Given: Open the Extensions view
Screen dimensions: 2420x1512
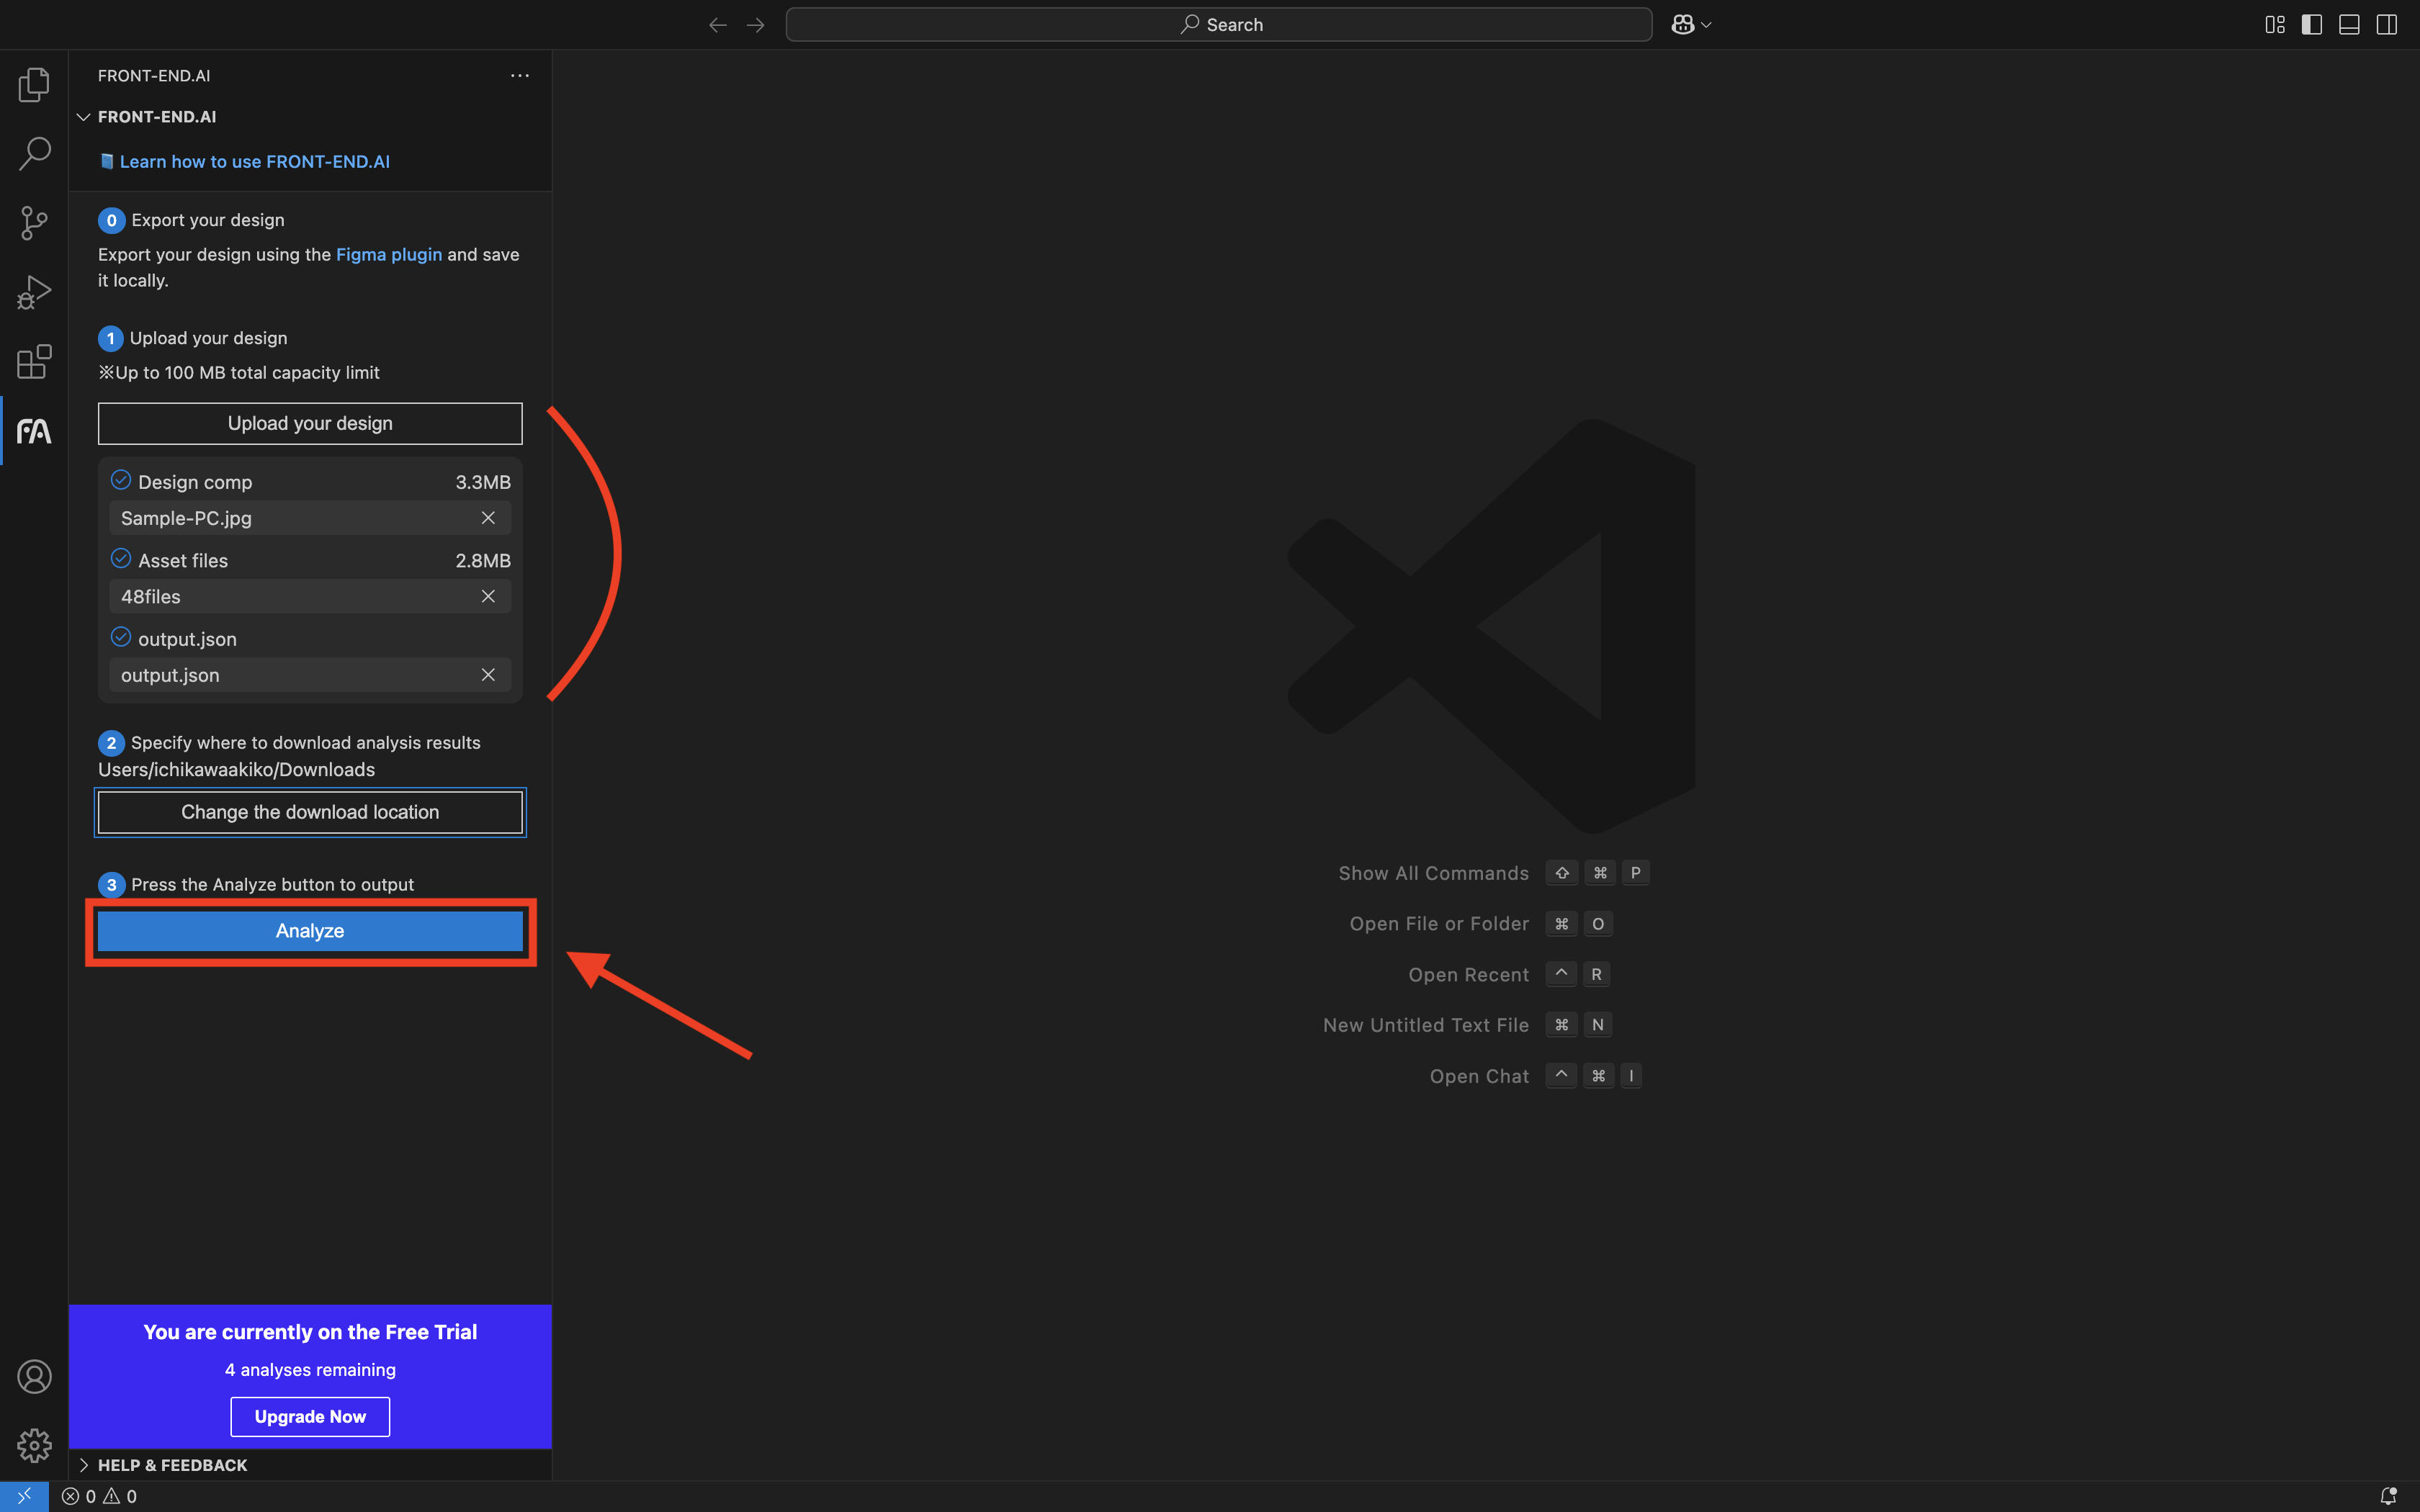Looking at the screenshot, I should point(34,361).
